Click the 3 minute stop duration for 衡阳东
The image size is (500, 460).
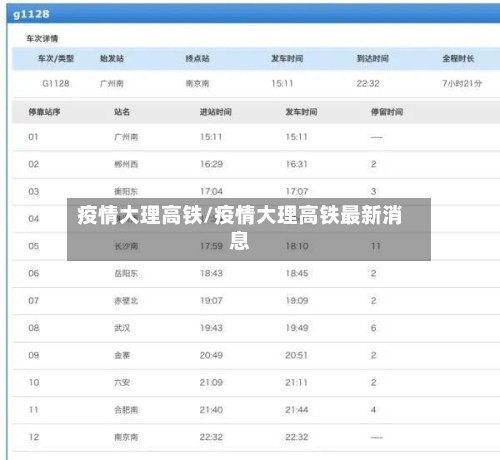[374, 192]
